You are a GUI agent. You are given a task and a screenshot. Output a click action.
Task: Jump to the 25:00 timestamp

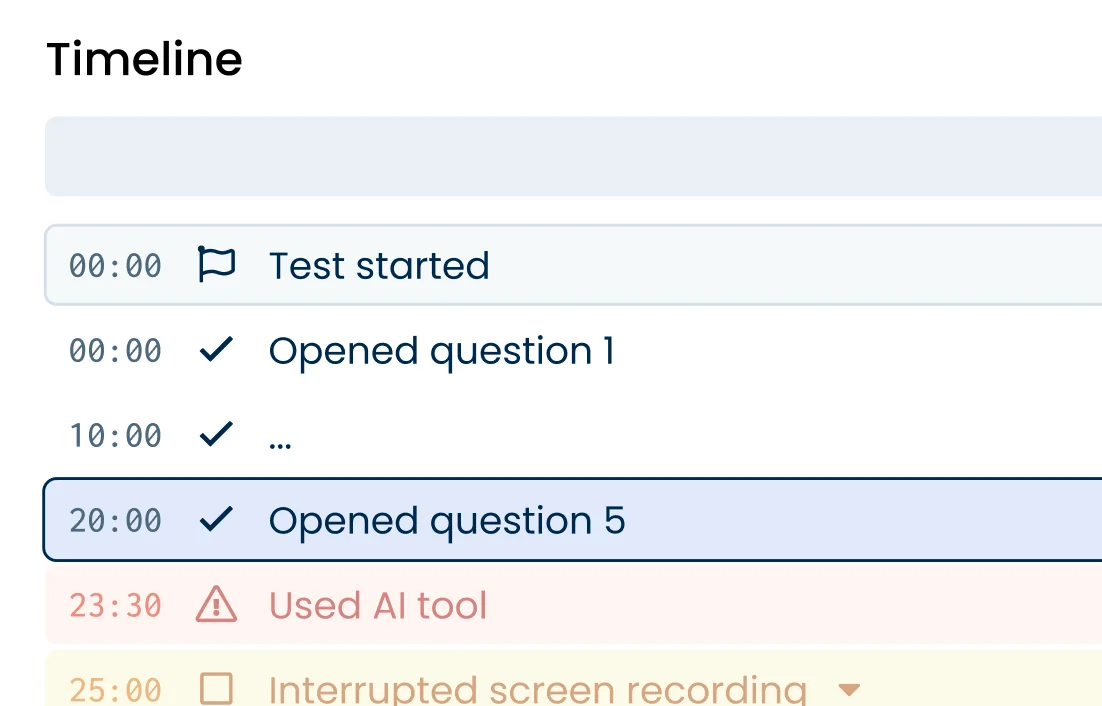pos(115,690)
